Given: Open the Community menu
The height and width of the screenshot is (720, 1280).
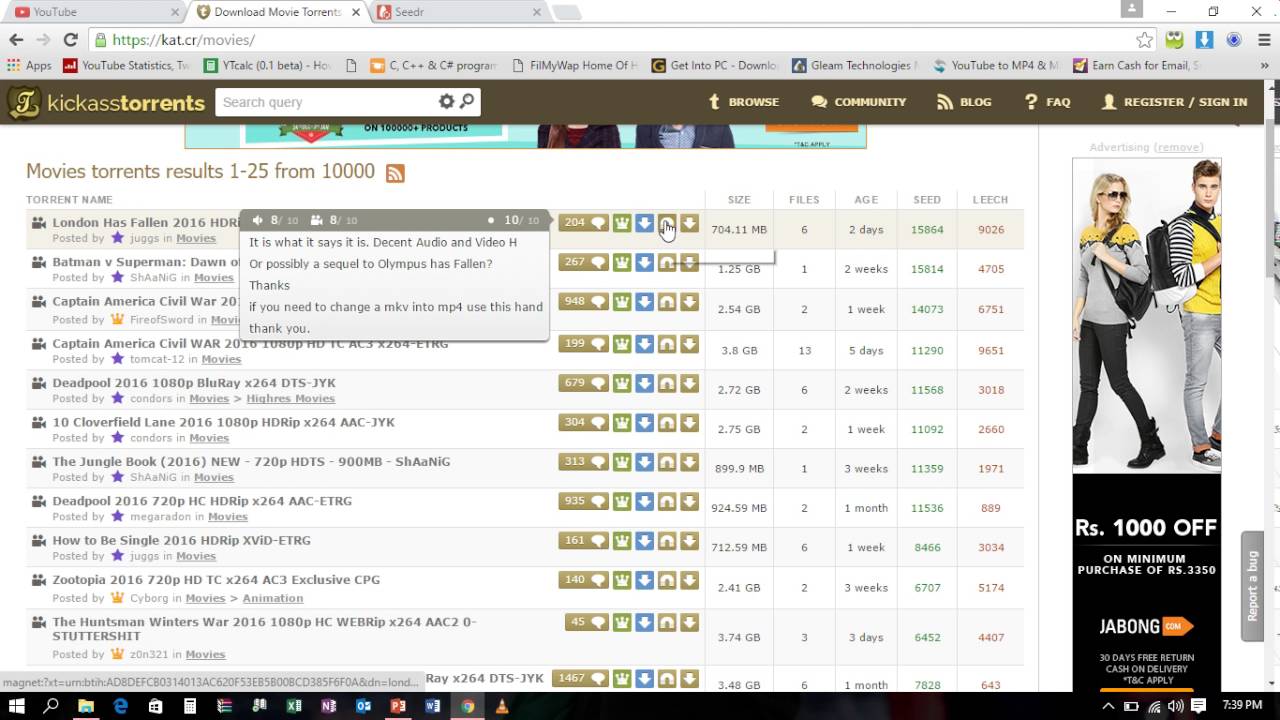Looking at the screenshot, I should click(x=859, y=102).
